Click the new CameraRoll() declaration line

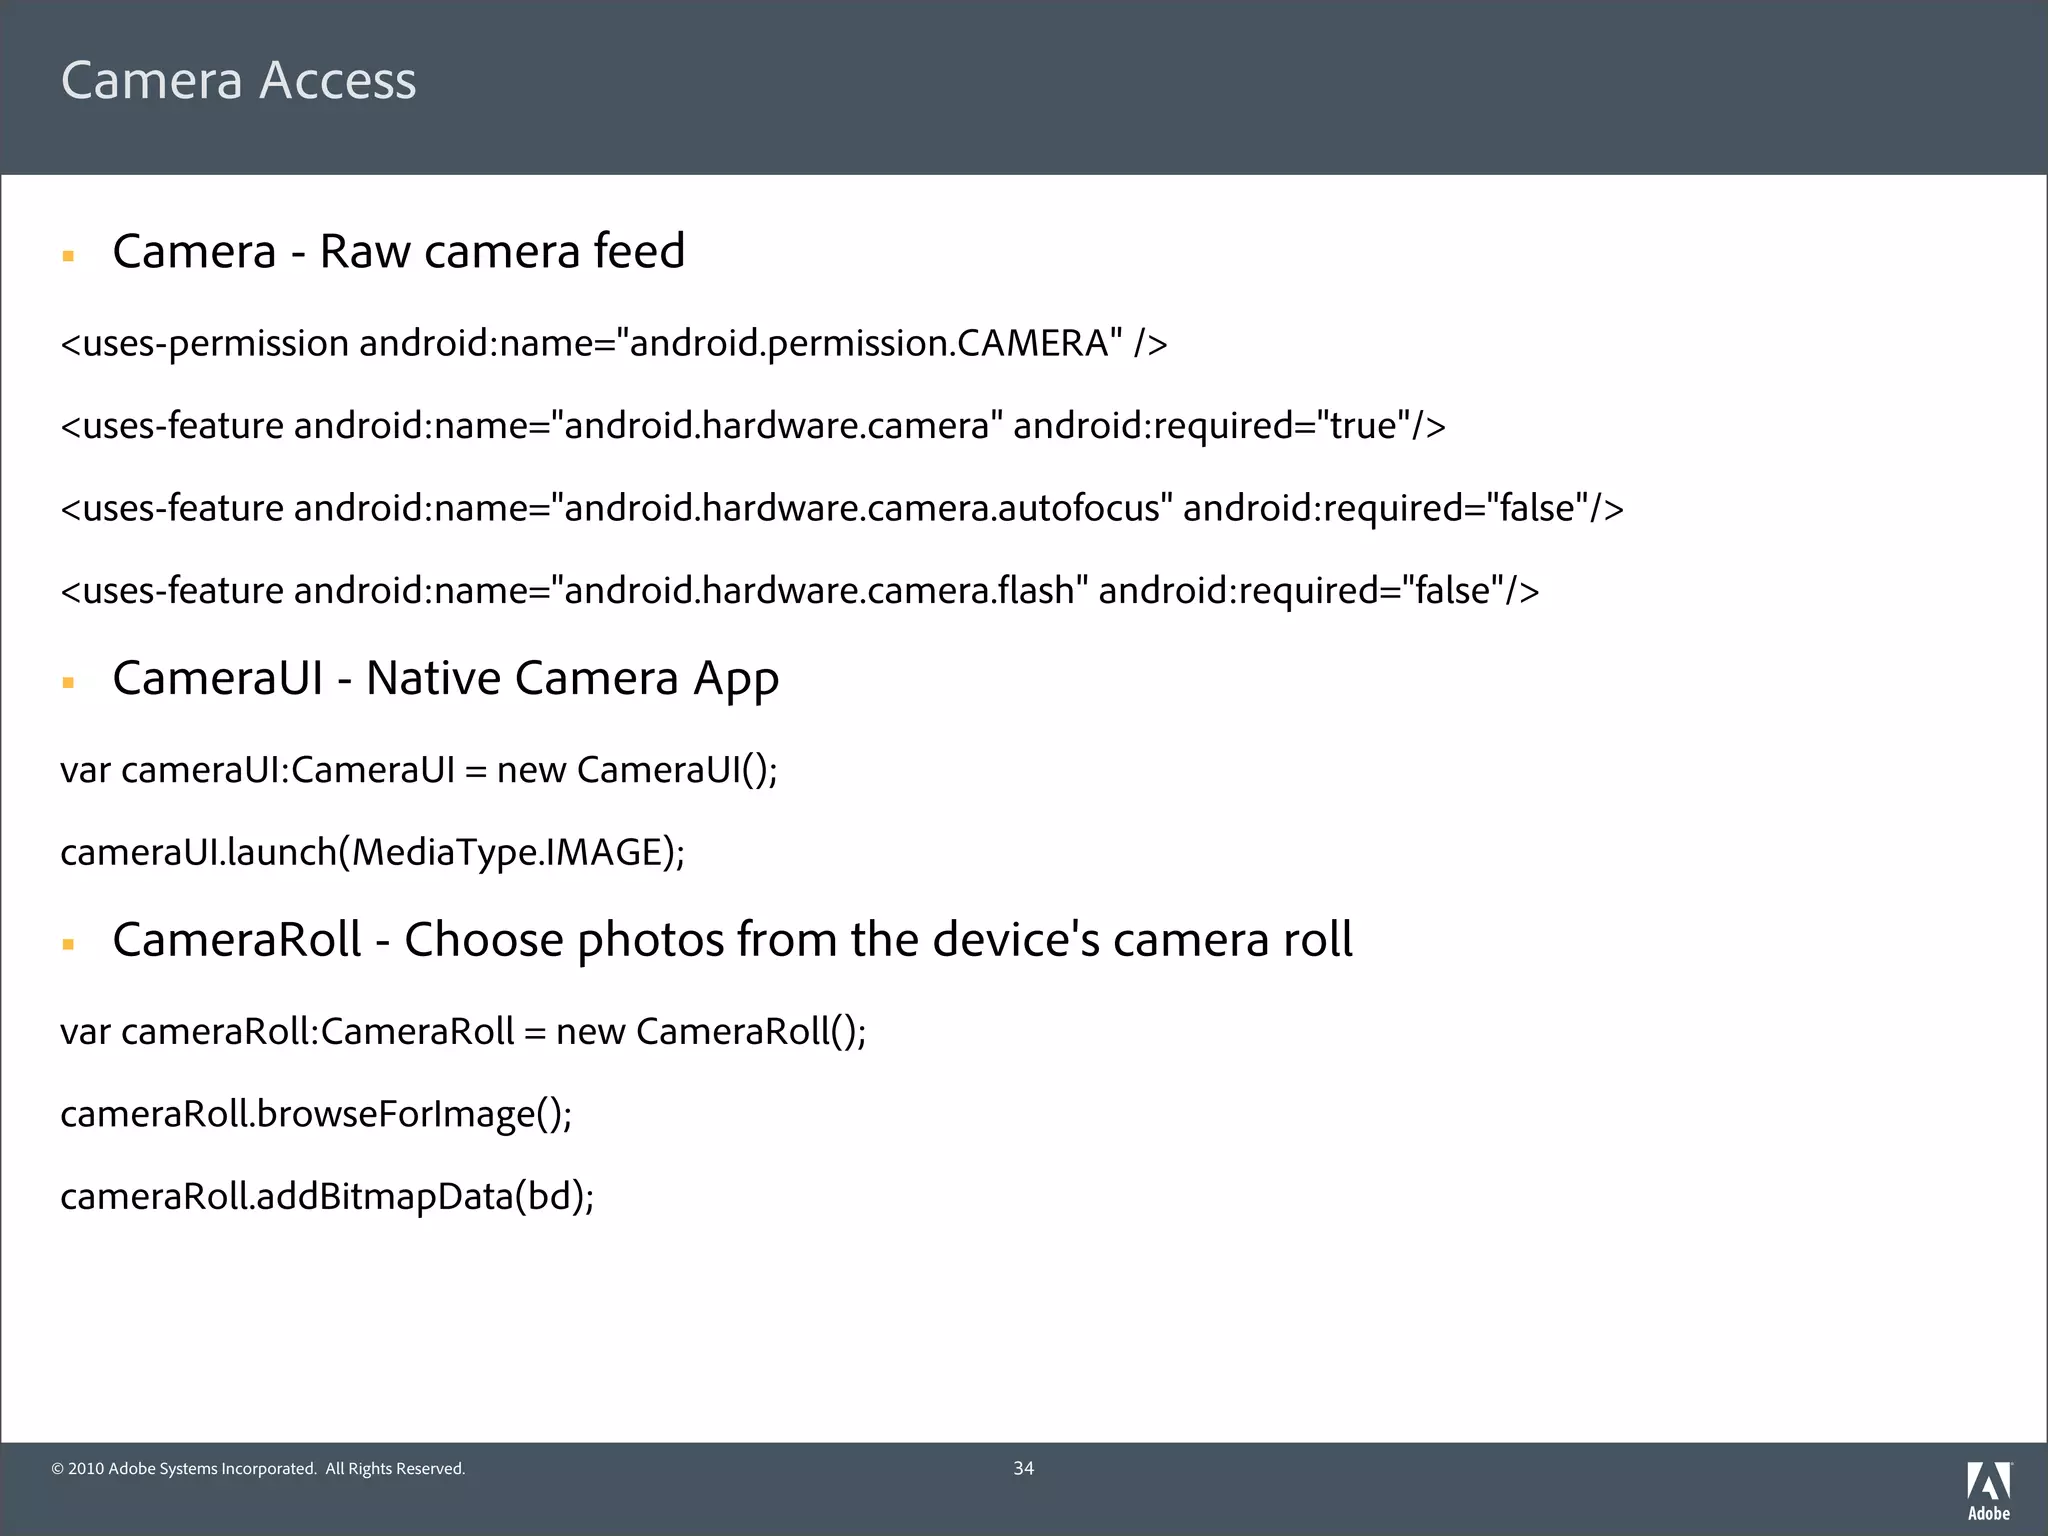pyautogui.click(x=462, y=1031)
